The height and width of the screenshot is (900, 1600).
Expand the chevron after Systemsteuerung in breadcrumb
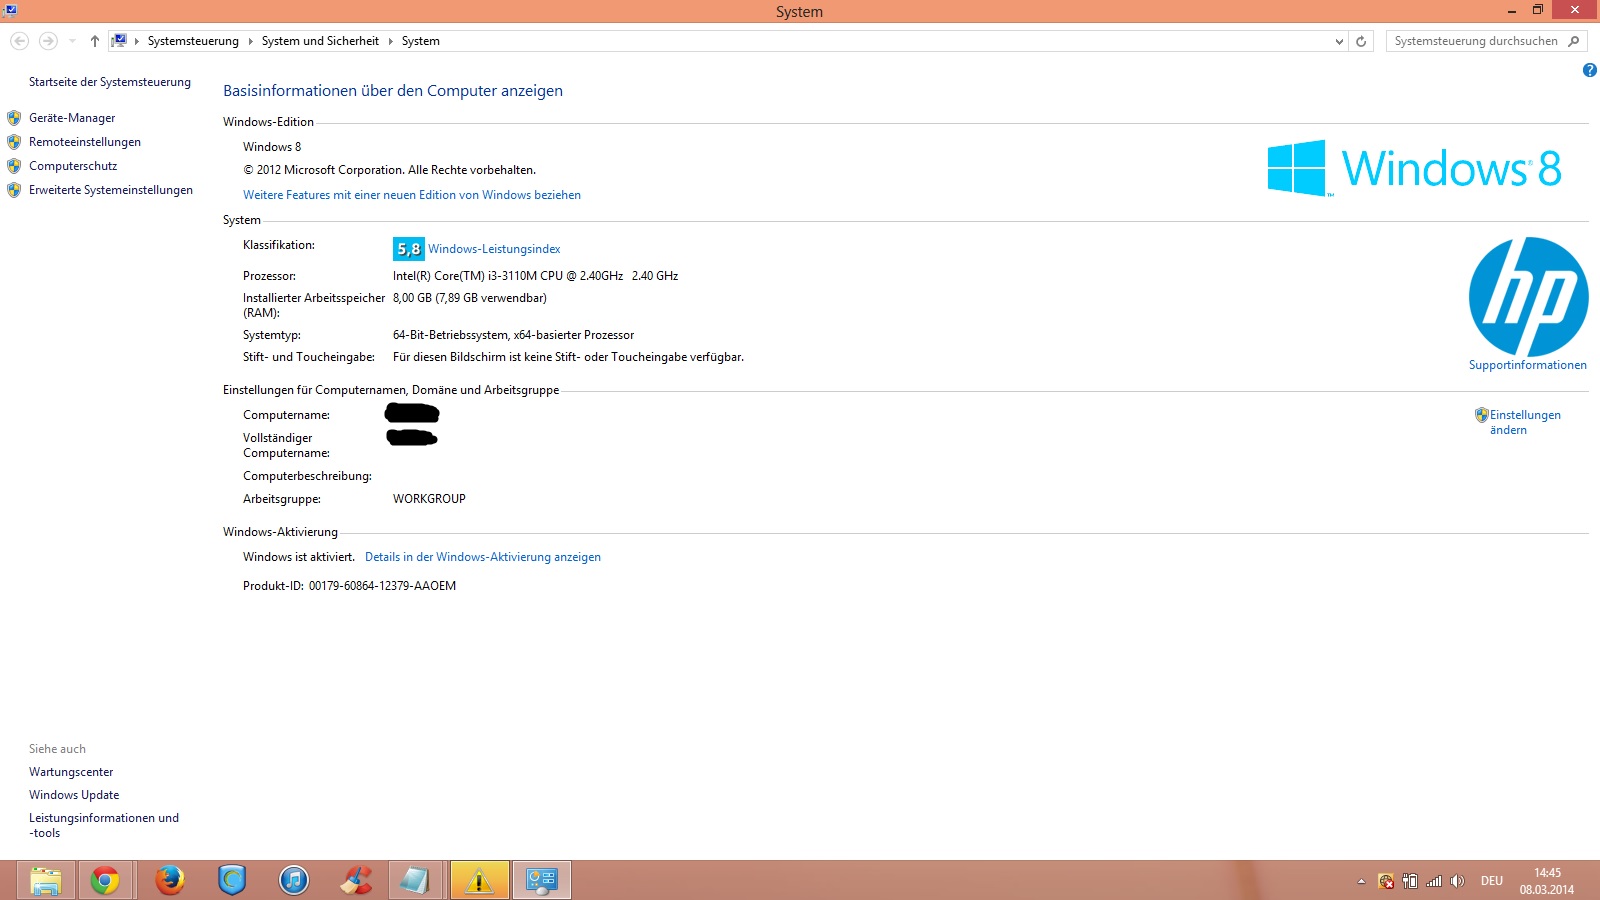(251, 41)
